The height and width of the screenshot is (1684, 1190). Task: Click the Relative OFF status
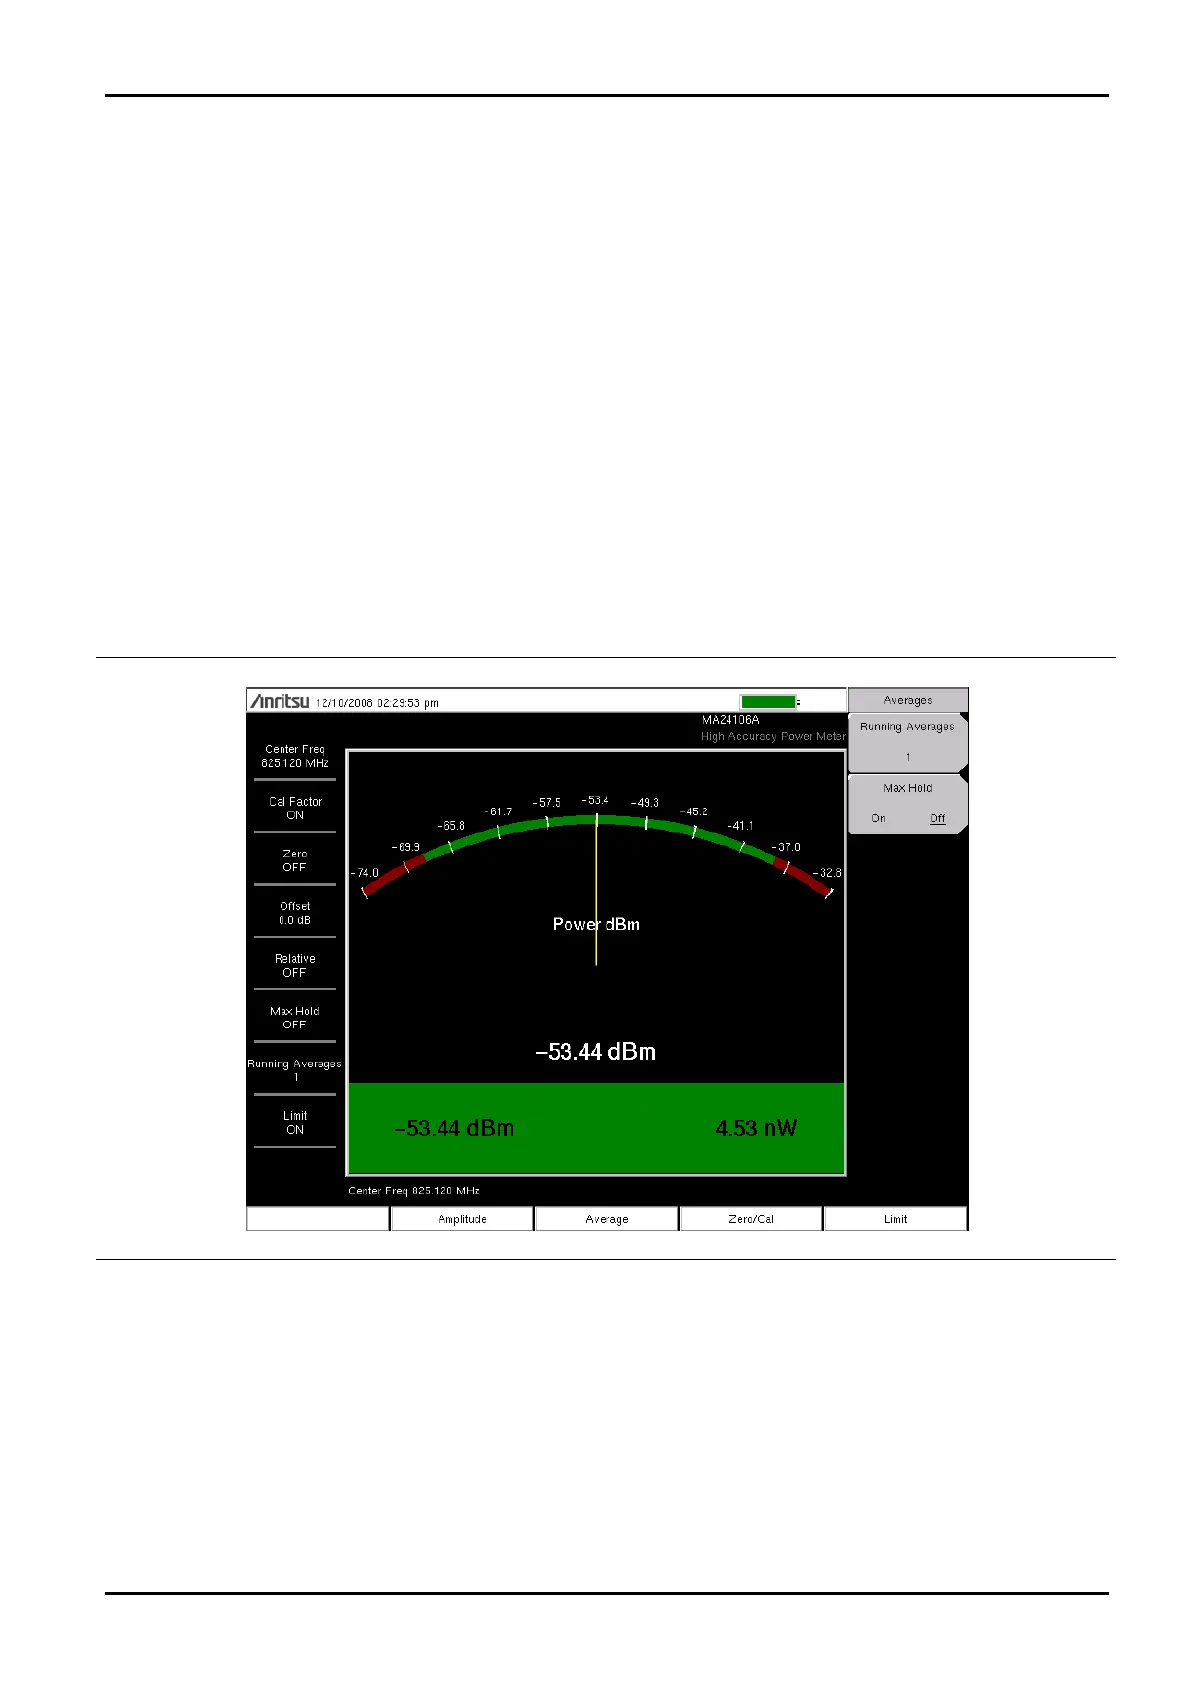295,966
